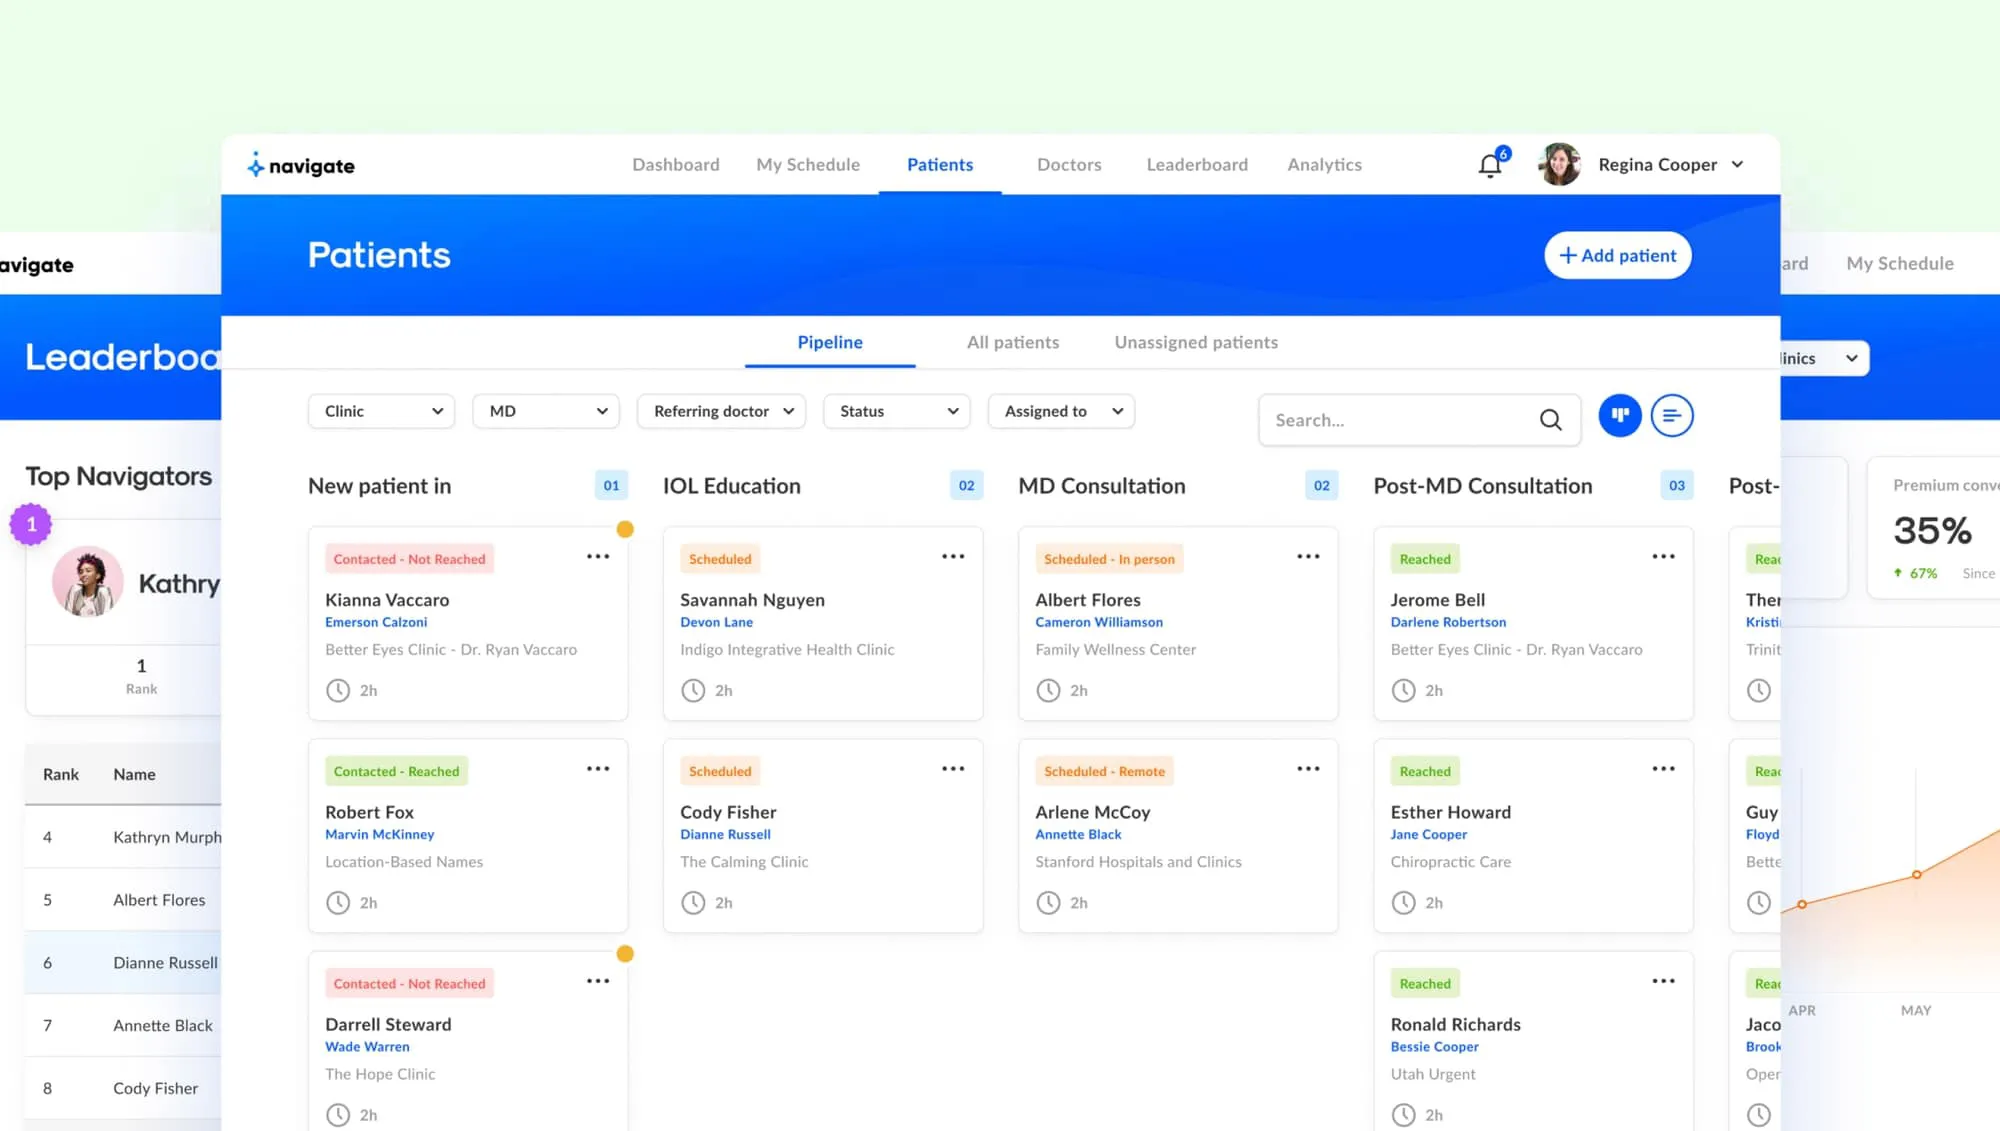
Task: Switch to the Unassigned patients tab
Action: coord(1196,342)
